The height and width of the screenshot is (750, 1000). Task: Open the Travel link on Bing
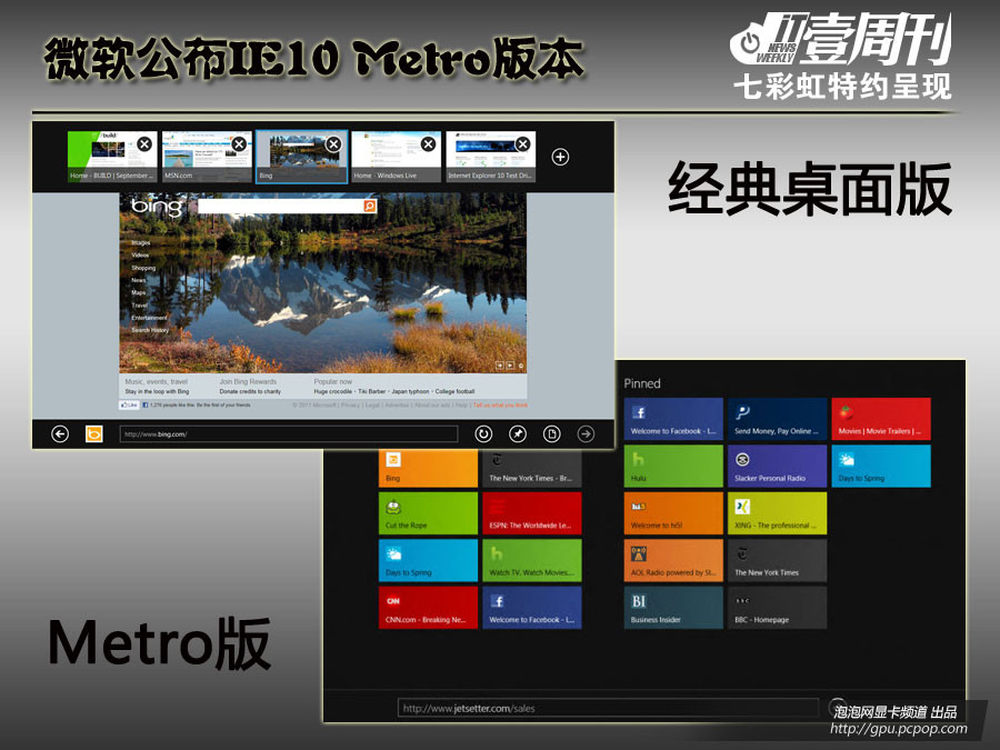click(140, 305)
